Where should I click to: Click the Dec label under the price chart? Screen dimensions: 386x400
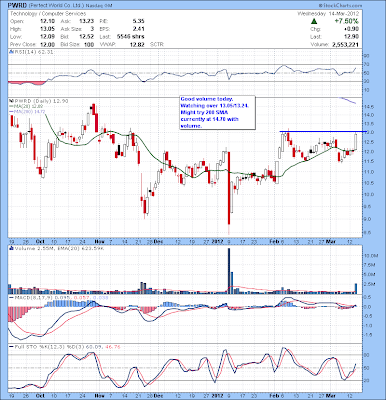(157, 241)
